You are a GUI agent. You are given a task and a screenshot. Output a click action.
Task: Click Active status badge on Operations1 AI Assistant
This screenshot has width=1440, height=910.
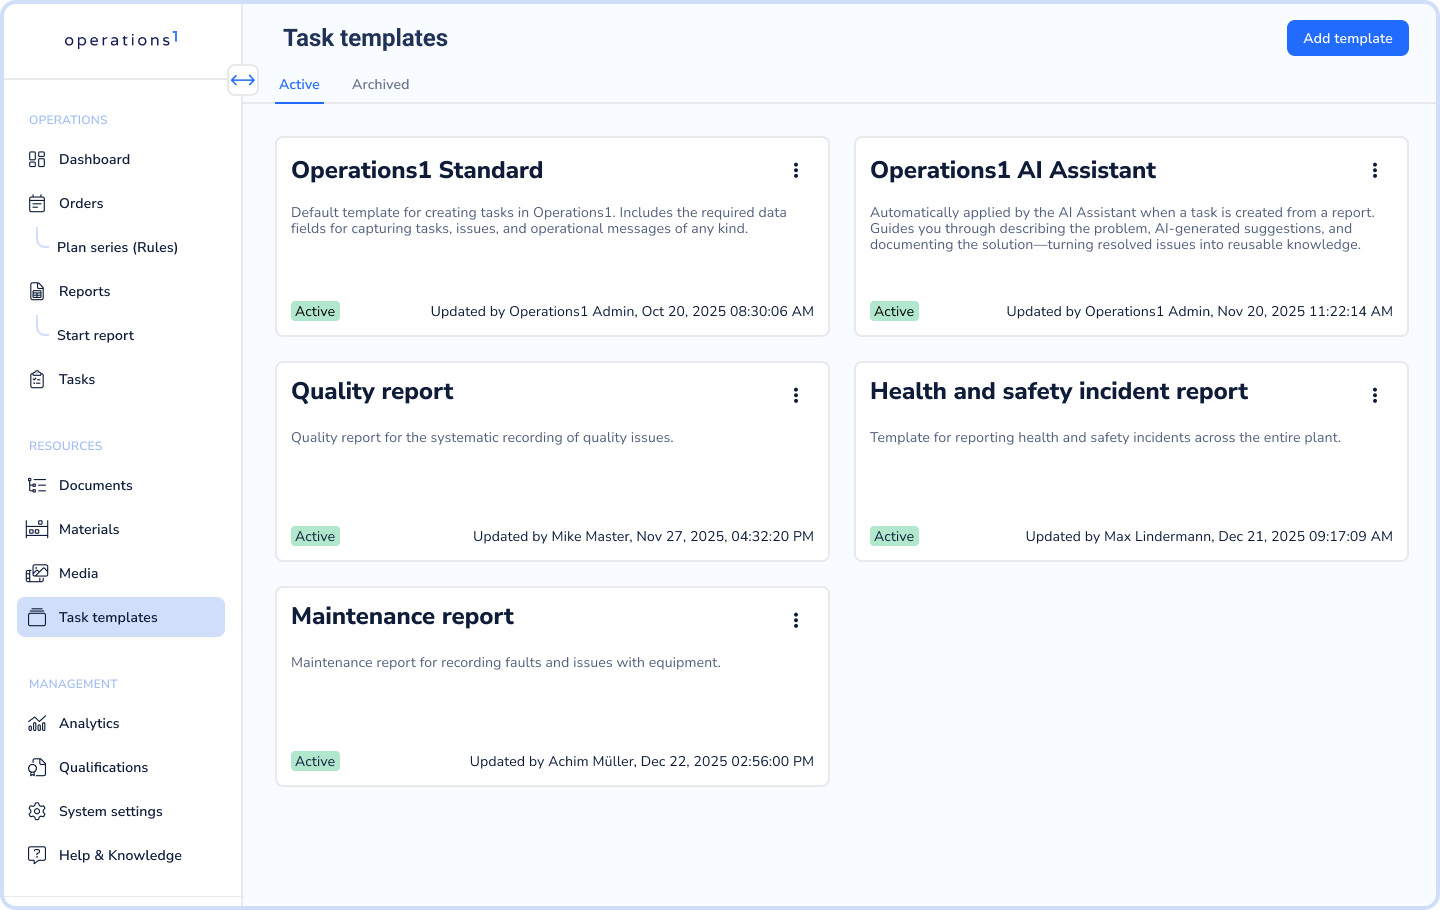pyautogui.click(x=894, y=311)
